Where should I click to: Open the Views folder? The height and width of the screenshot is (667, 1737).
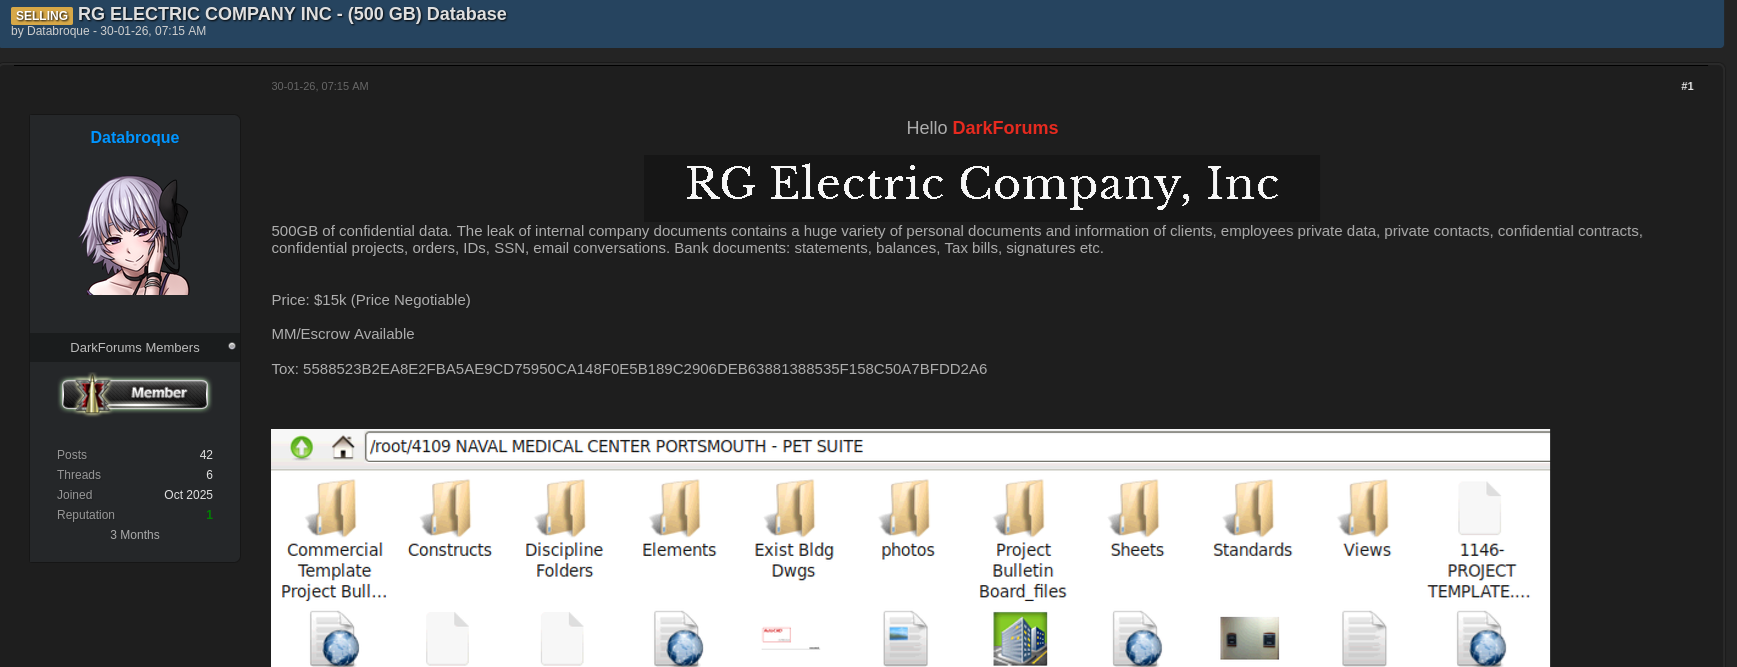coord(1367,519)
